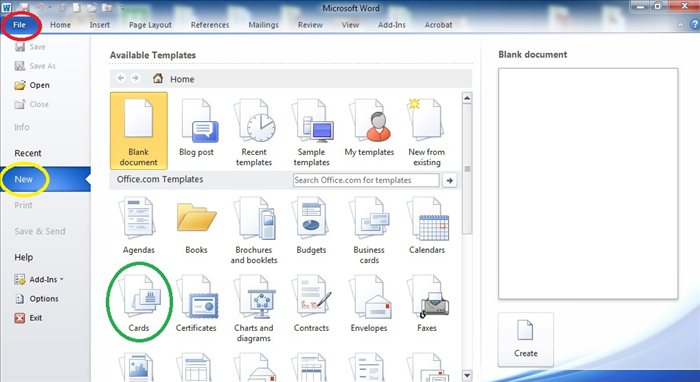Click Save As in backstage menu
This screenshot has height=382, width=700.
tap(35, 66)
